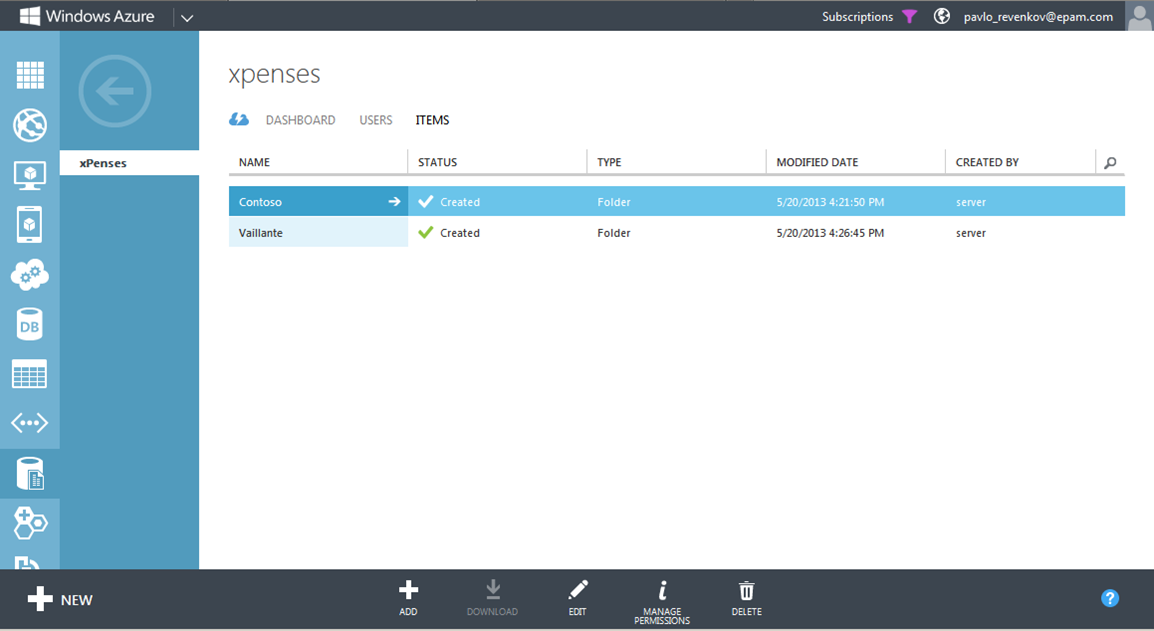Open Add-ons hexagon plus icon in sidebar
The image size is (1154, 631).
30,524
